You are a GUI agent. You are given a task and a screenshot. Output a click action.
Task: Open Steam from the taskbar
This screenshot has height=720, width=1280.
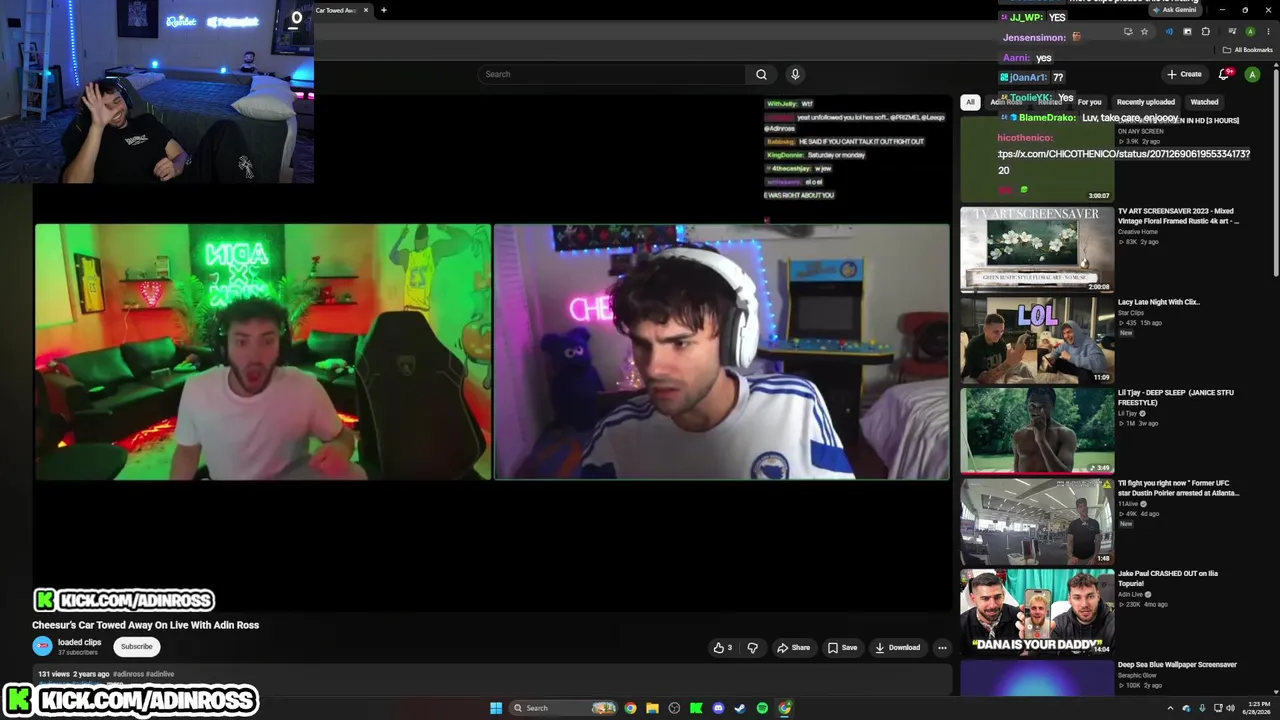740,708
